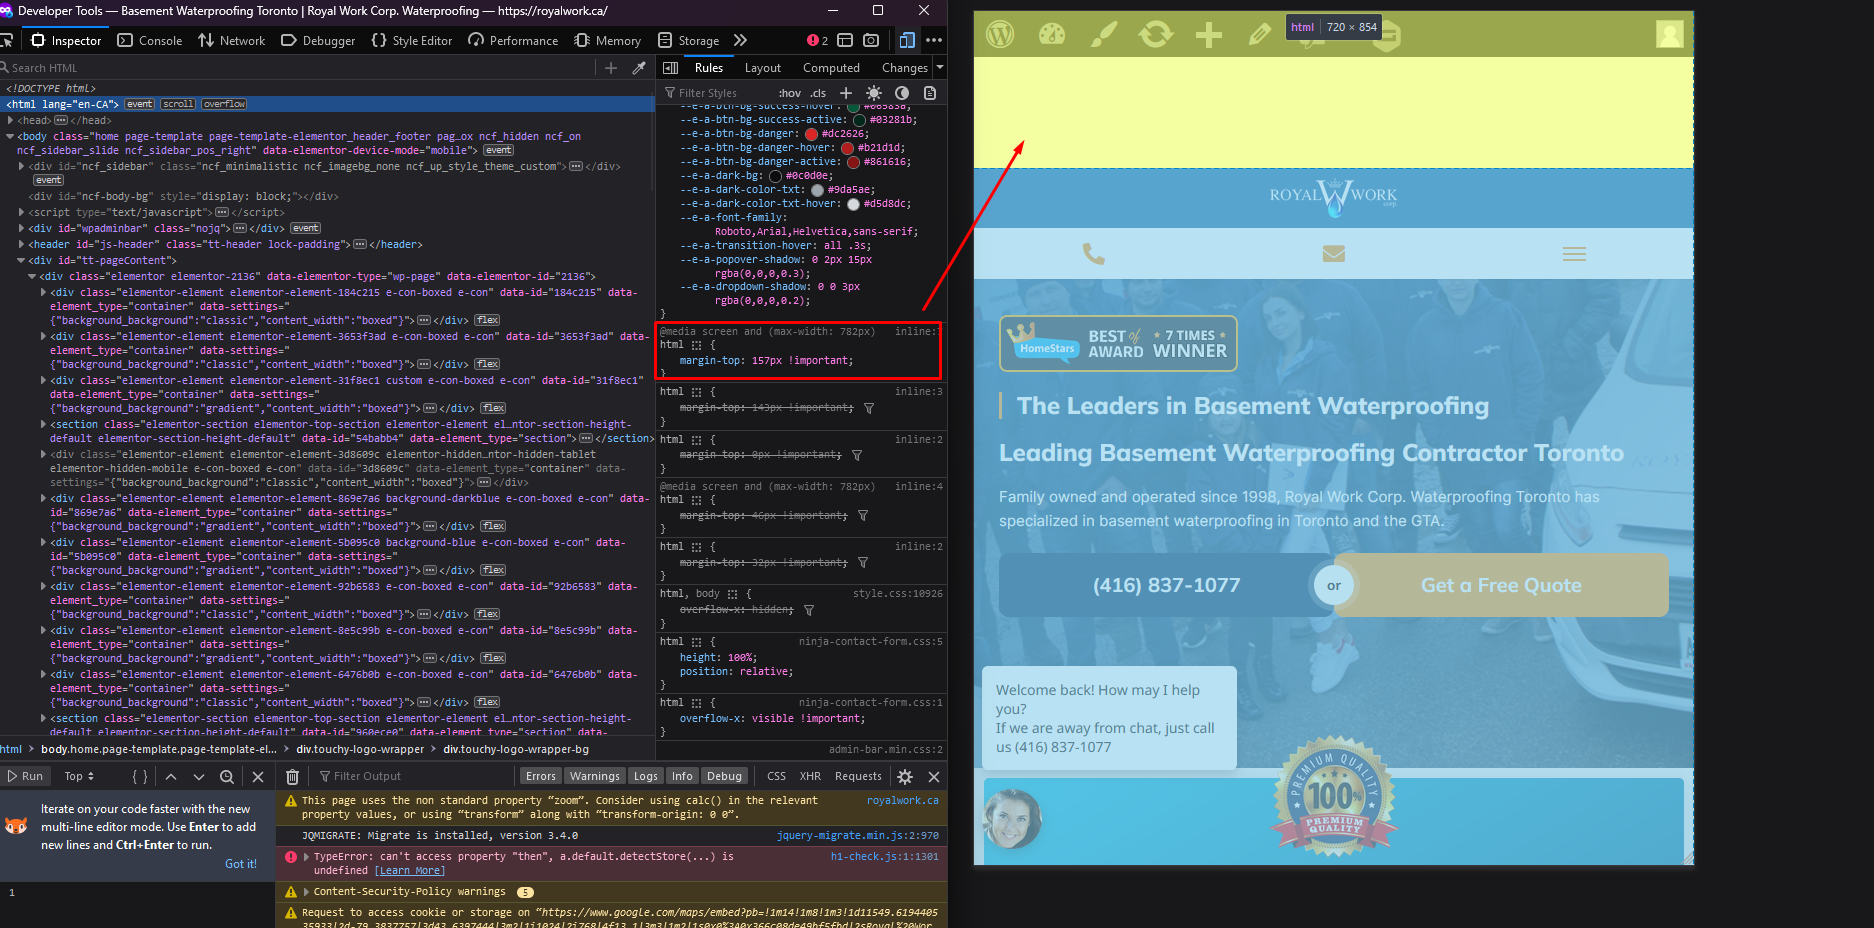Go to previous history expression
Image resolution: width=1874 pixels, height=928 pixels.
171,776
